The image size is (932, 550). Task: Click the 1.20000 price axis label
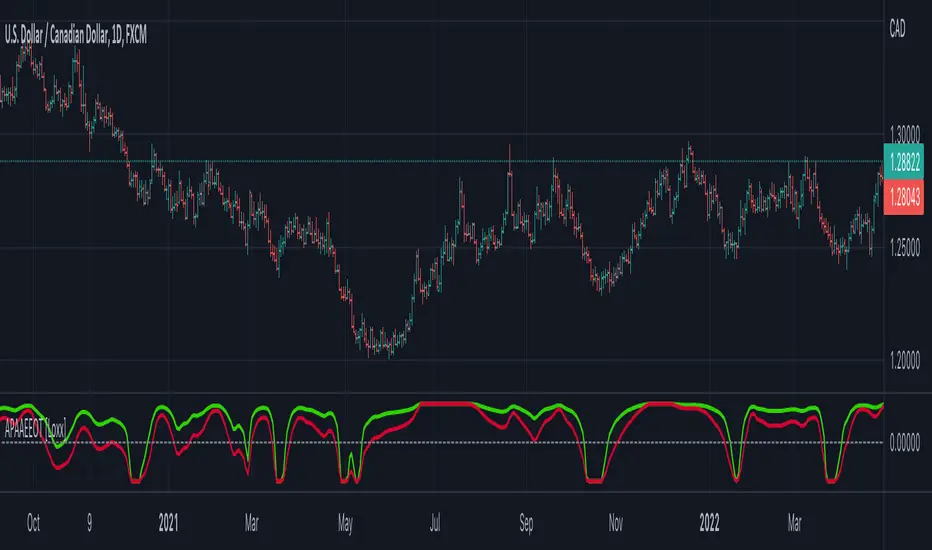(905, 360)
